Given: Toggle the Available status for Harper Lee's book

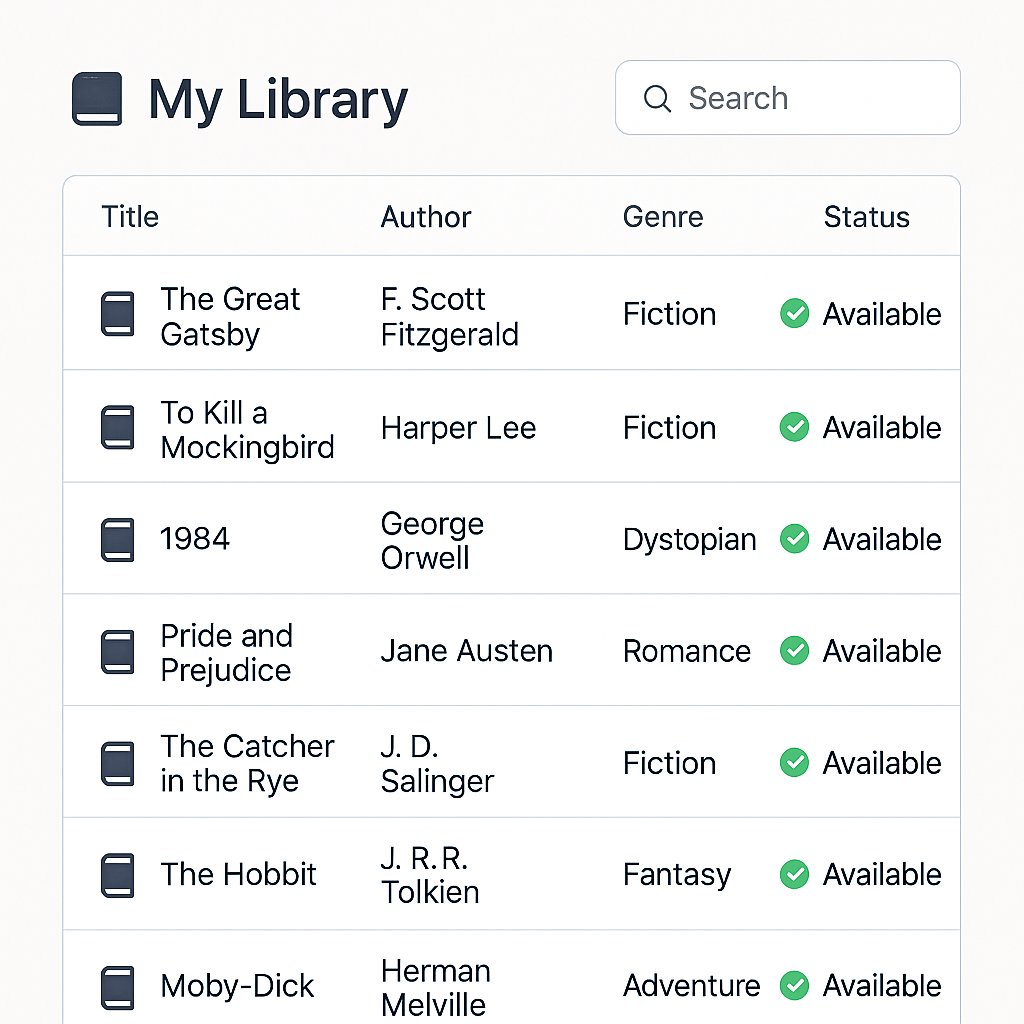Looking at the screenshot, I should (794, 427).
